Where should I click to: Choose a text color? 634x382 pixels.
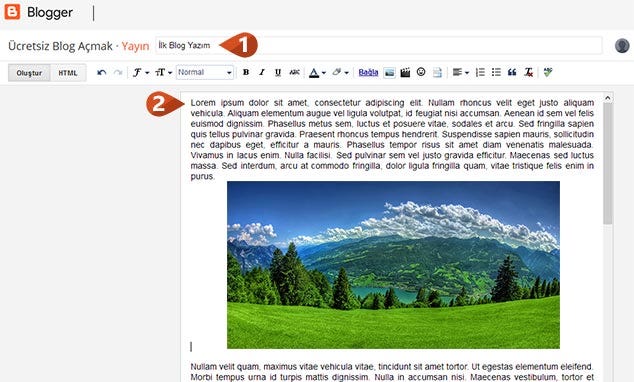(317, 73)
